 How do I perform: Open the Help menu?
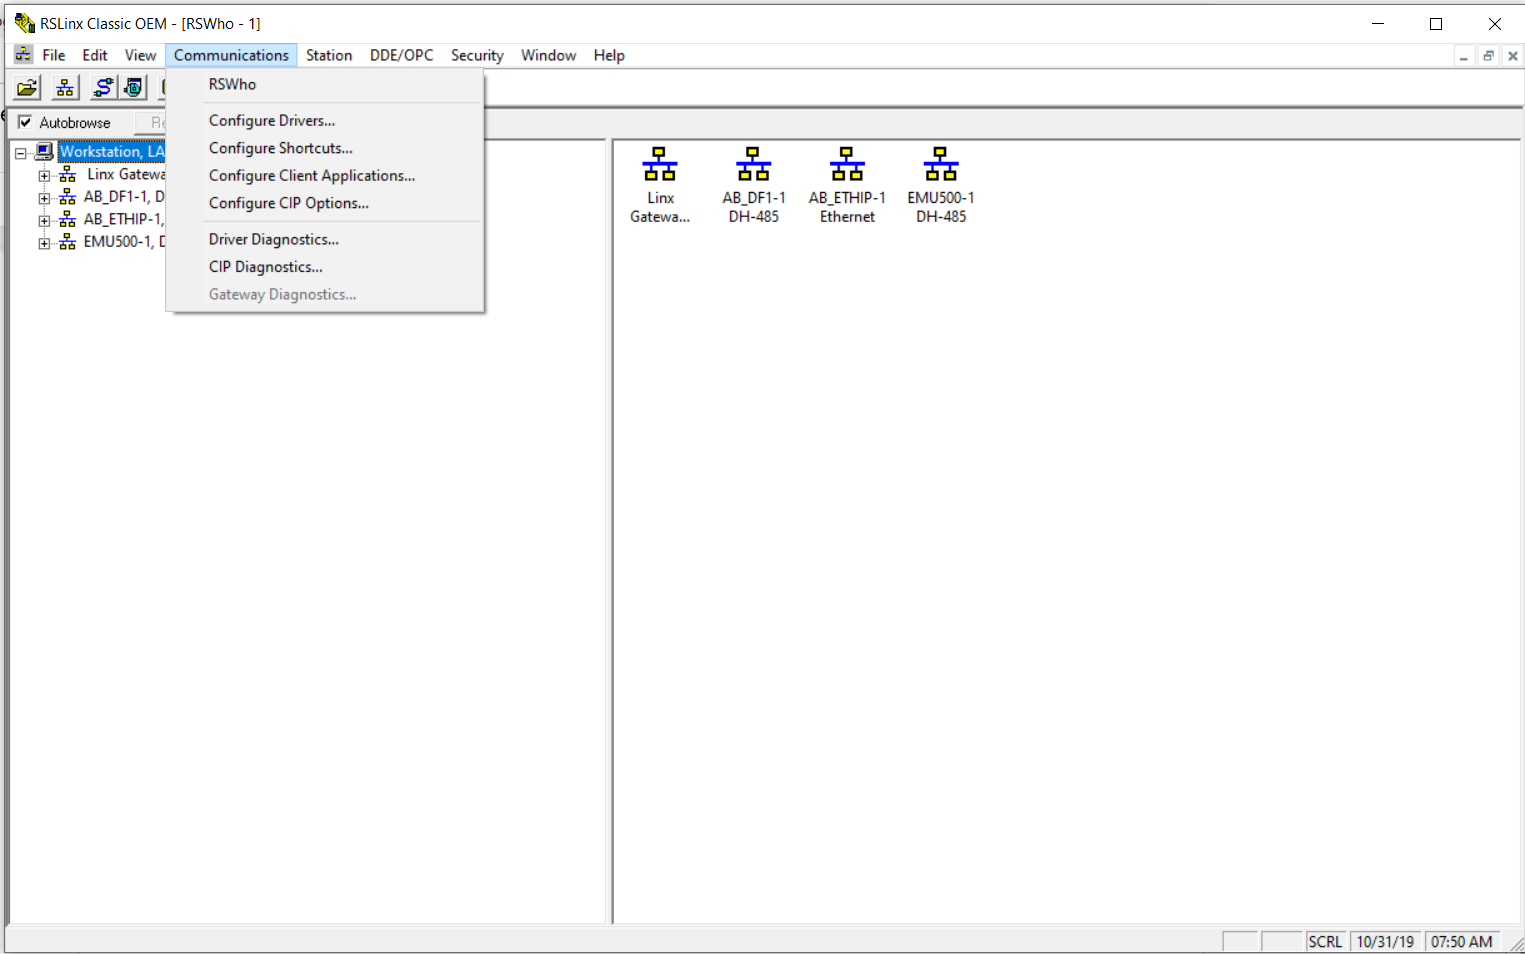point(609,55)
